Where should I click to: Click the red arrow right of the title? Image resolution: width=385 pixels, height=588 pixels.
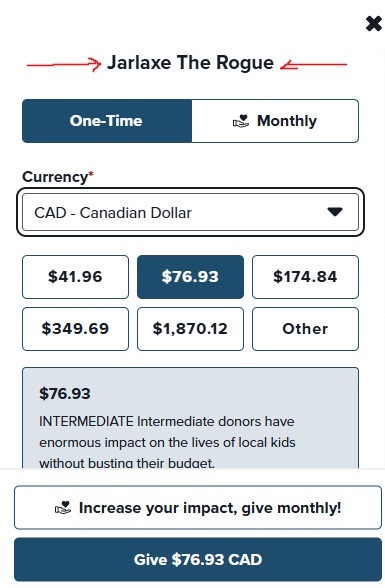tap(313, 64)
